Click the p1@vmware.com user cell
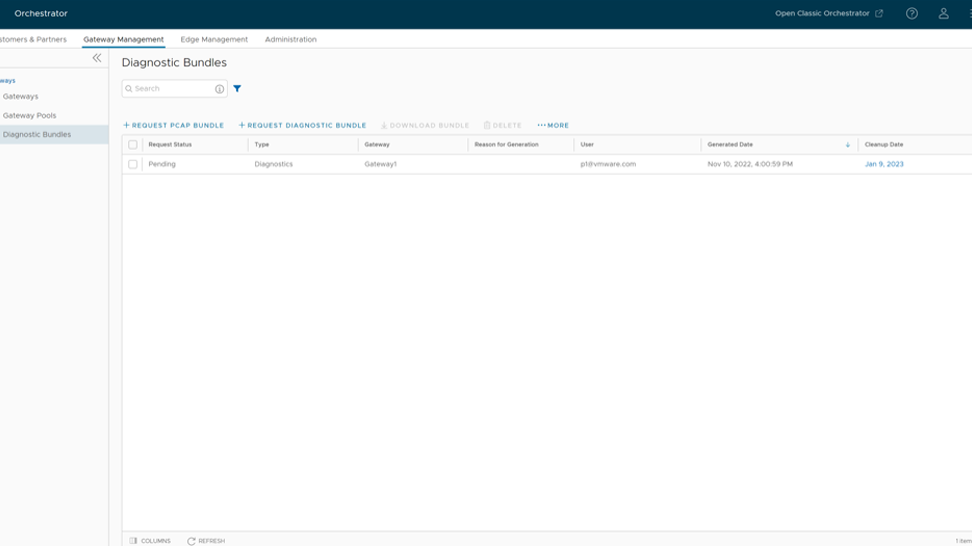The width and height of the screenshot is (972, 546). pos(608,164)
